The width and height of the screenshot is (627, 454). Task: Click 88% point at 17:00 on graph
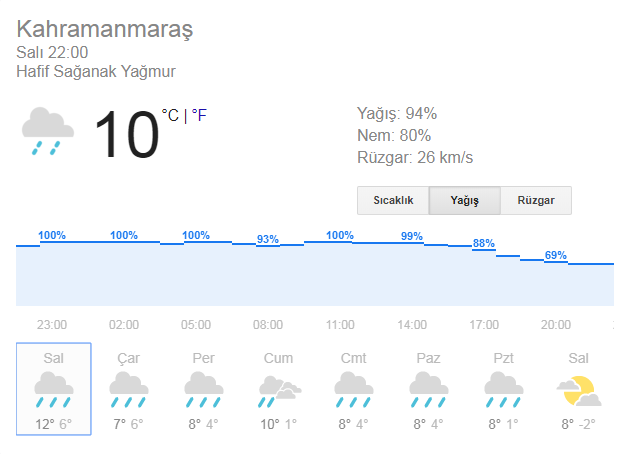pyautogui.click(x=484, y=243)
